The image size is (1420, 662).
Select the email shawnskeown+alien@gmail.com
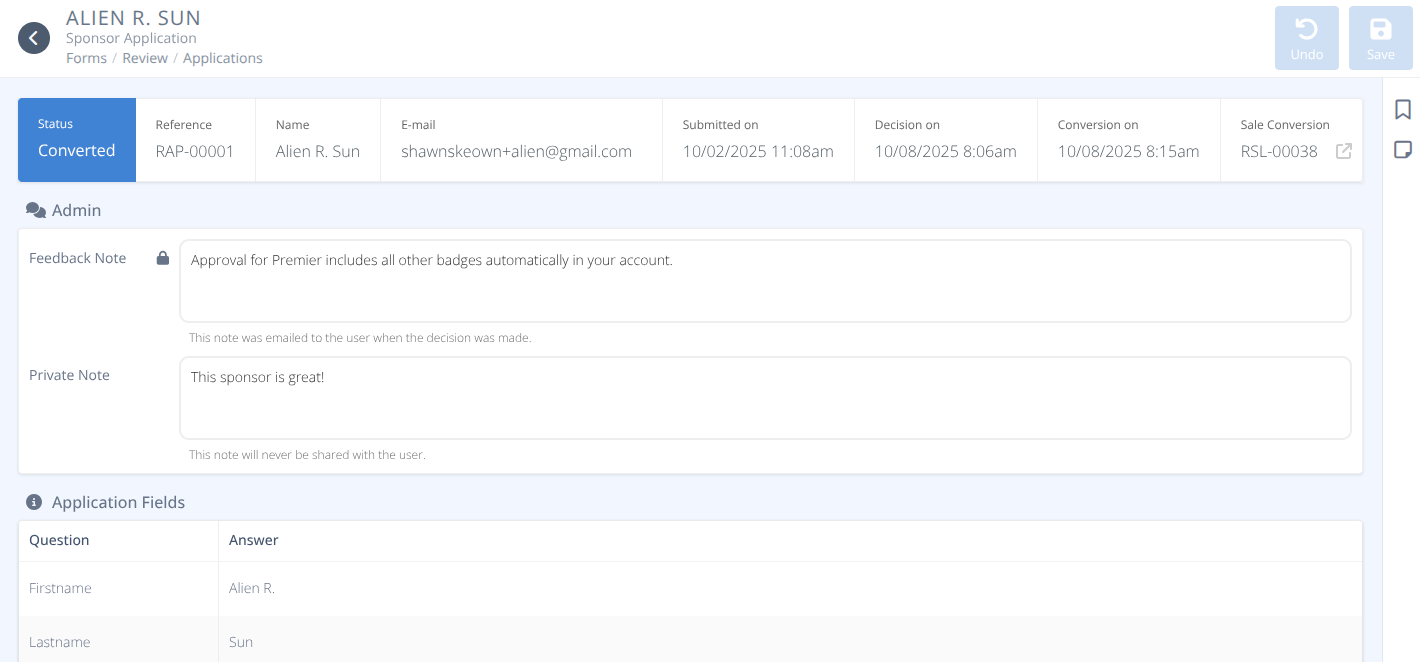(516, 151)
